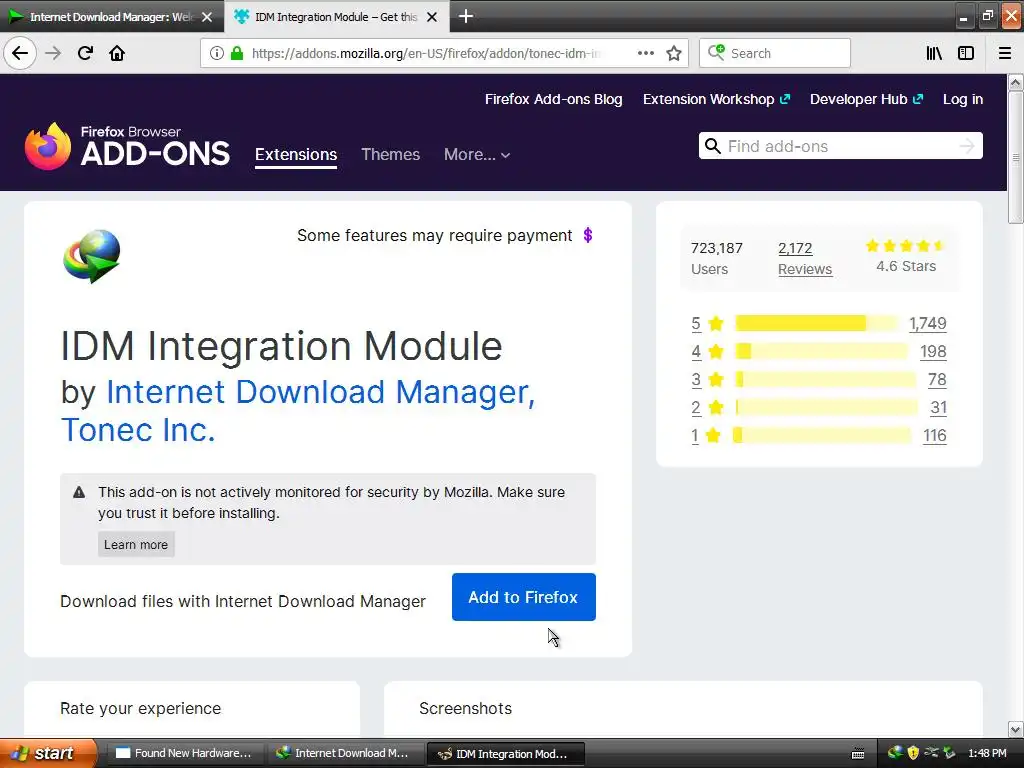Open the 78 three-star reviews count
Viewport: 1024px width, 768px height.
point(937,379)
